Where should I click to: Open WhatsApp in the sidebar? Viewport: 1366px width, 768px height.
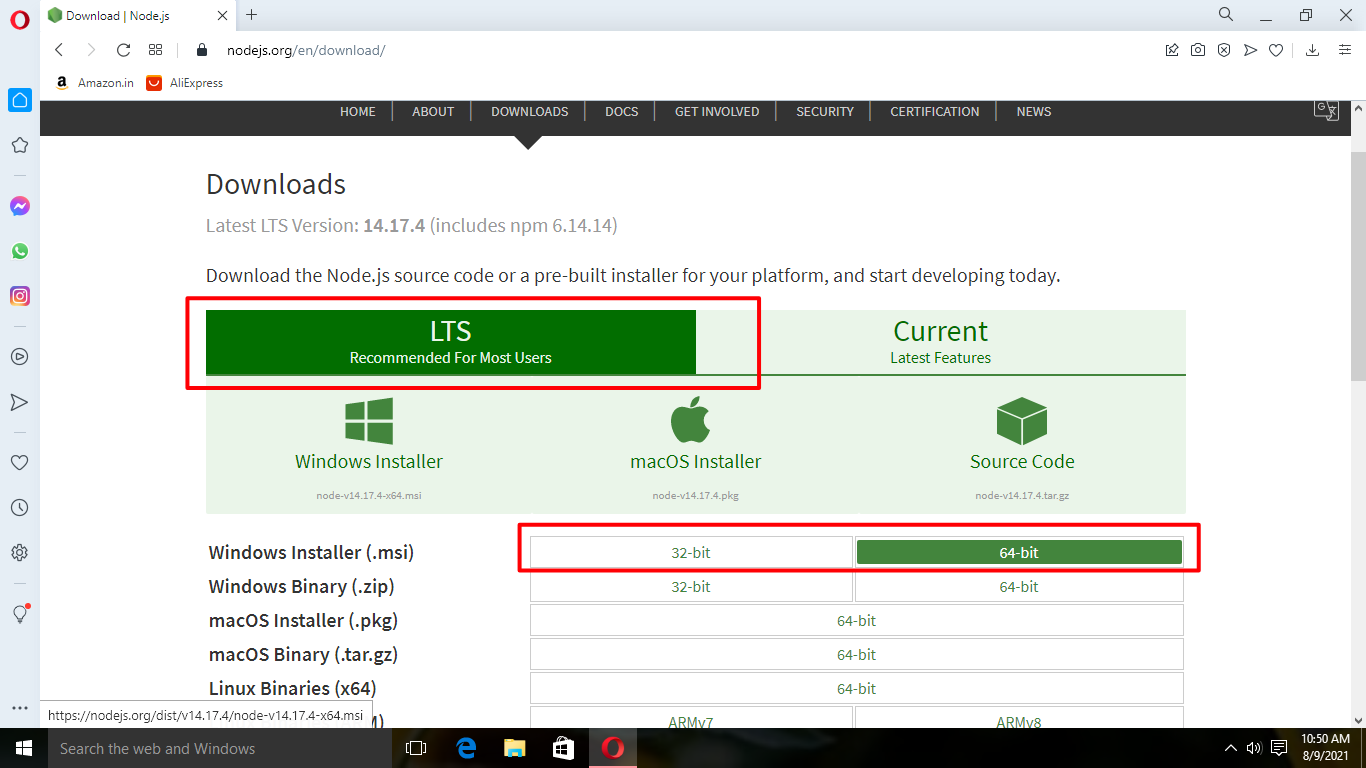20,251
